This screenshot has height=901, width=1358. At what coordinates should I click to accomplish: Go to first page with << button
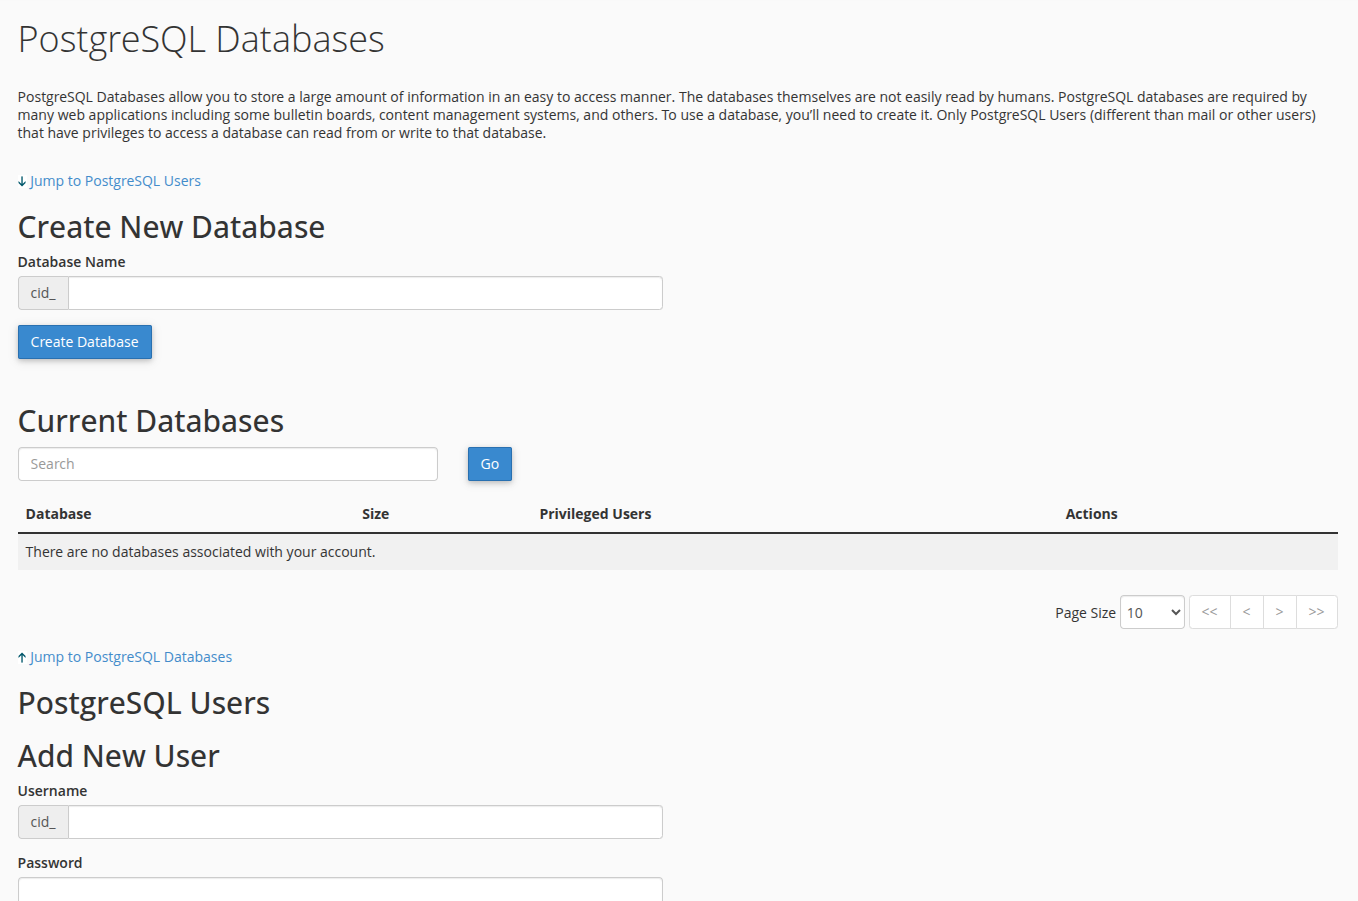1209,612
